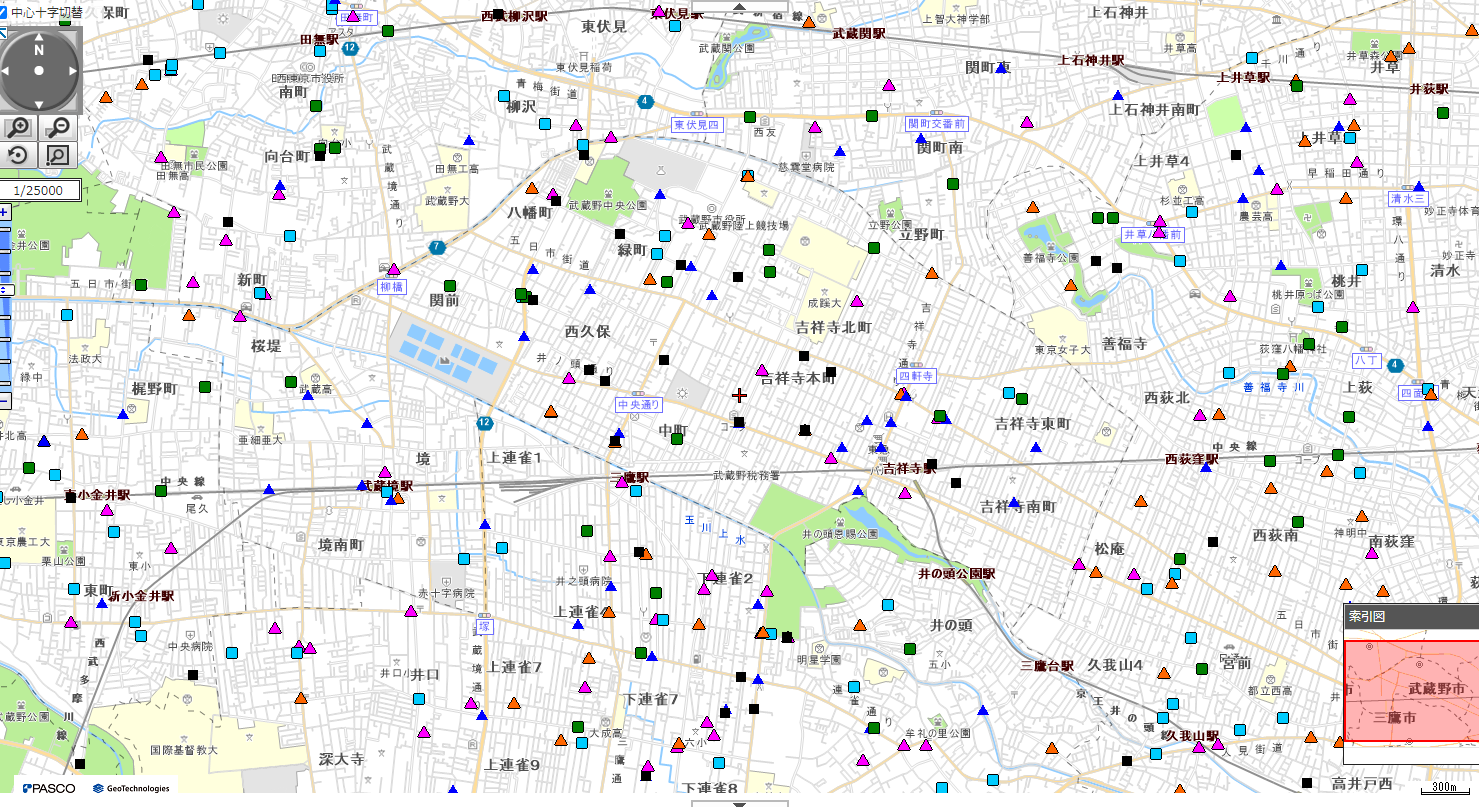Click the route 4 marker near 八丁
This screenshot has height=807, width=1479.
[x=1395, y=365]
